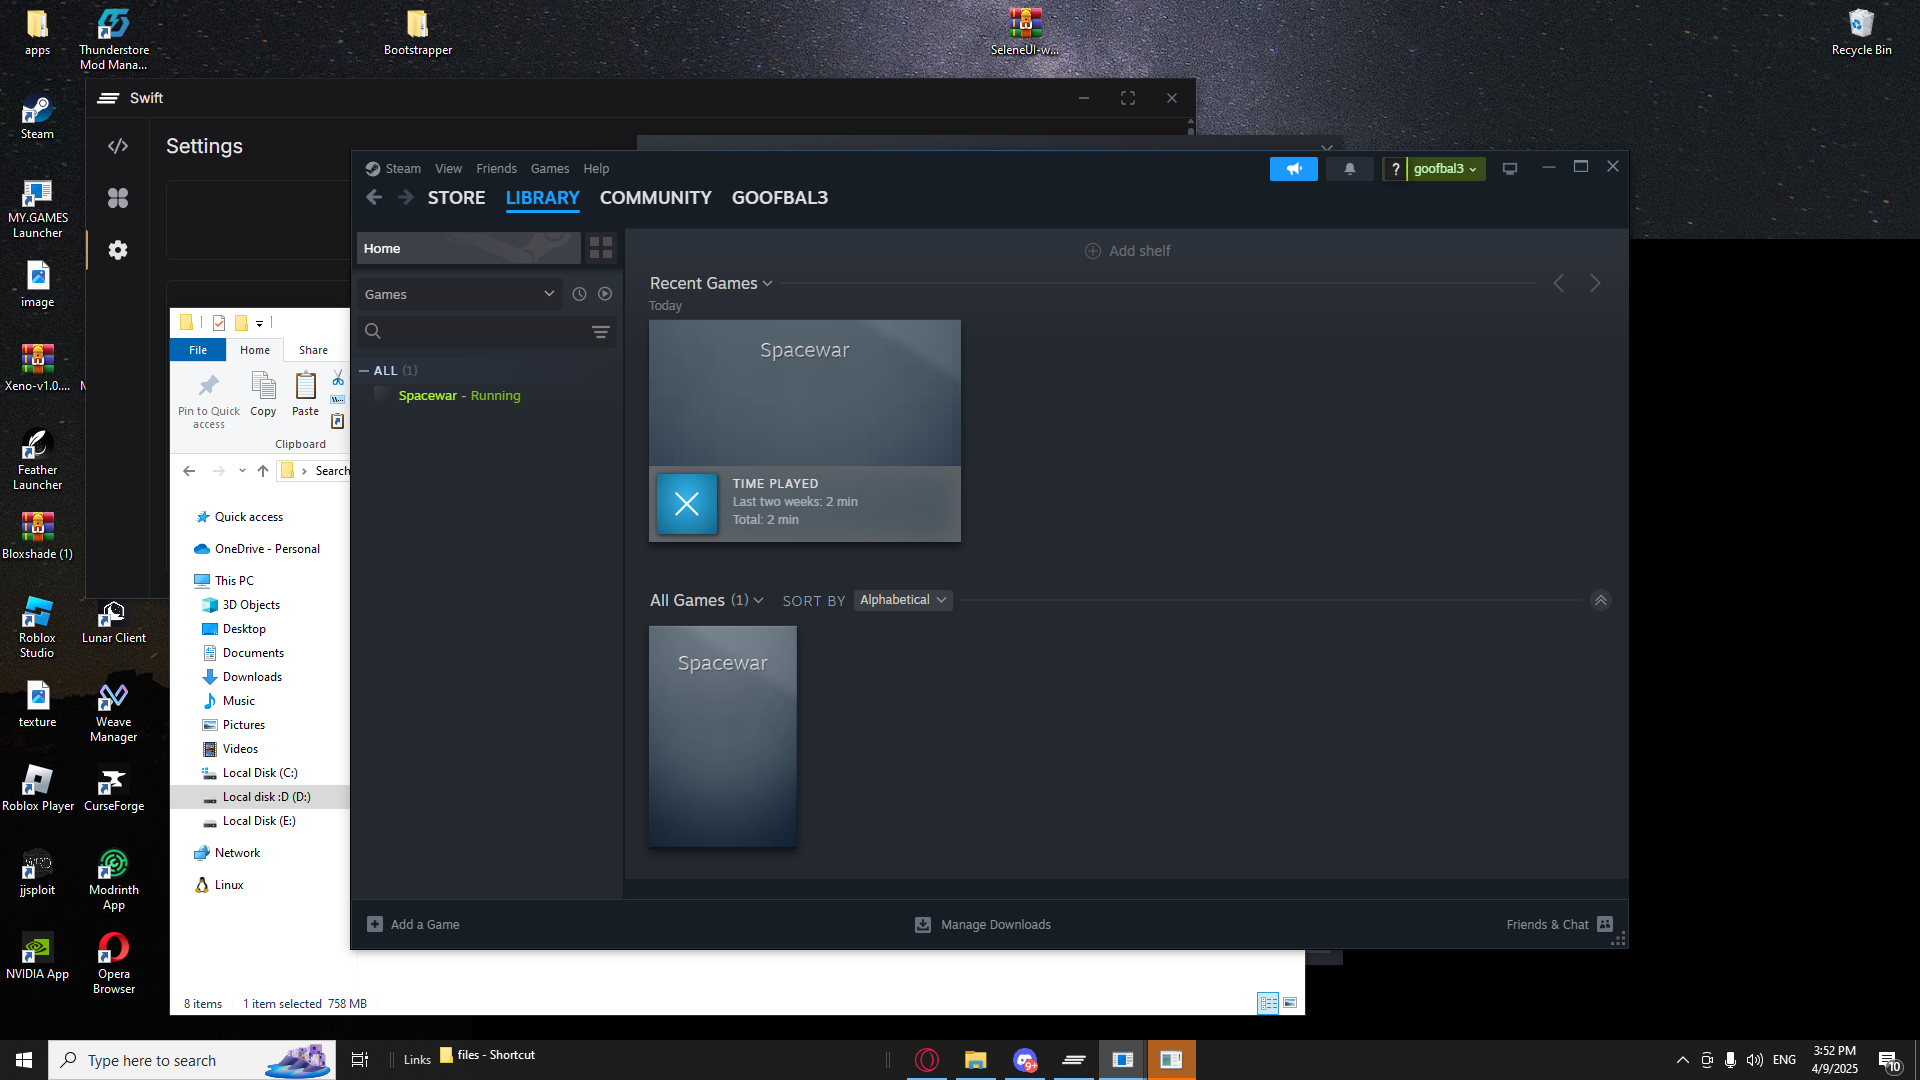
Task: Open the Friends menu in Steam
Action: tap(496, 169)
